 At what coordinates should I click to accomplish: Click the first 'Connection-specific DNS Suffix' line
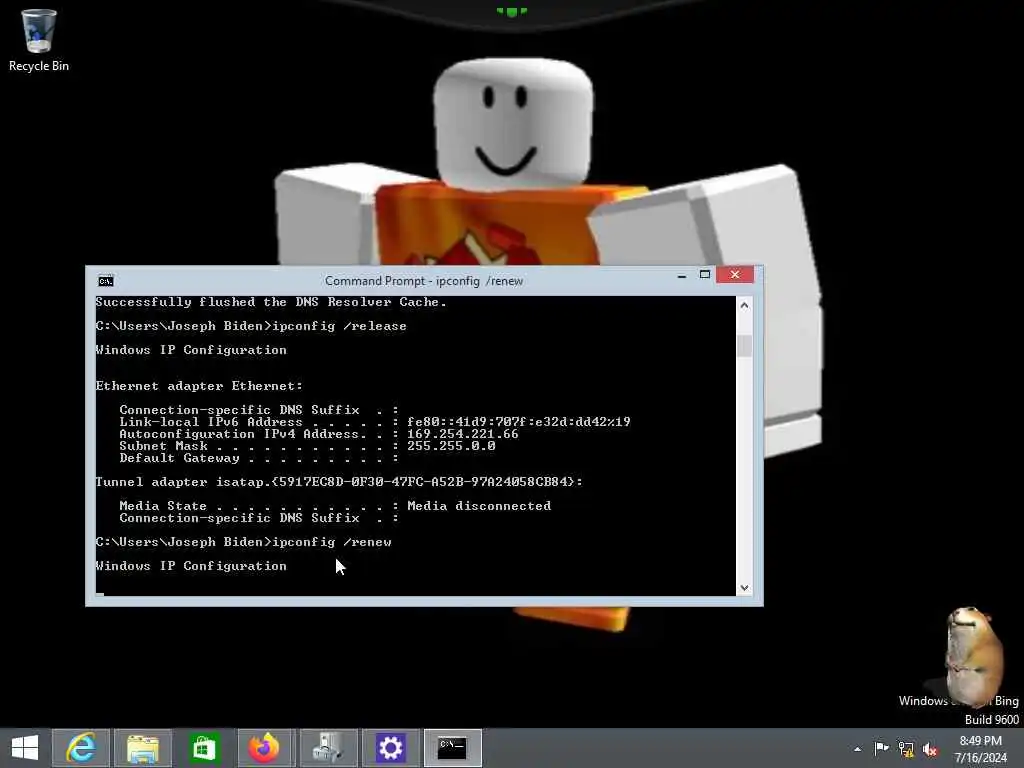[x=259, y=410]
